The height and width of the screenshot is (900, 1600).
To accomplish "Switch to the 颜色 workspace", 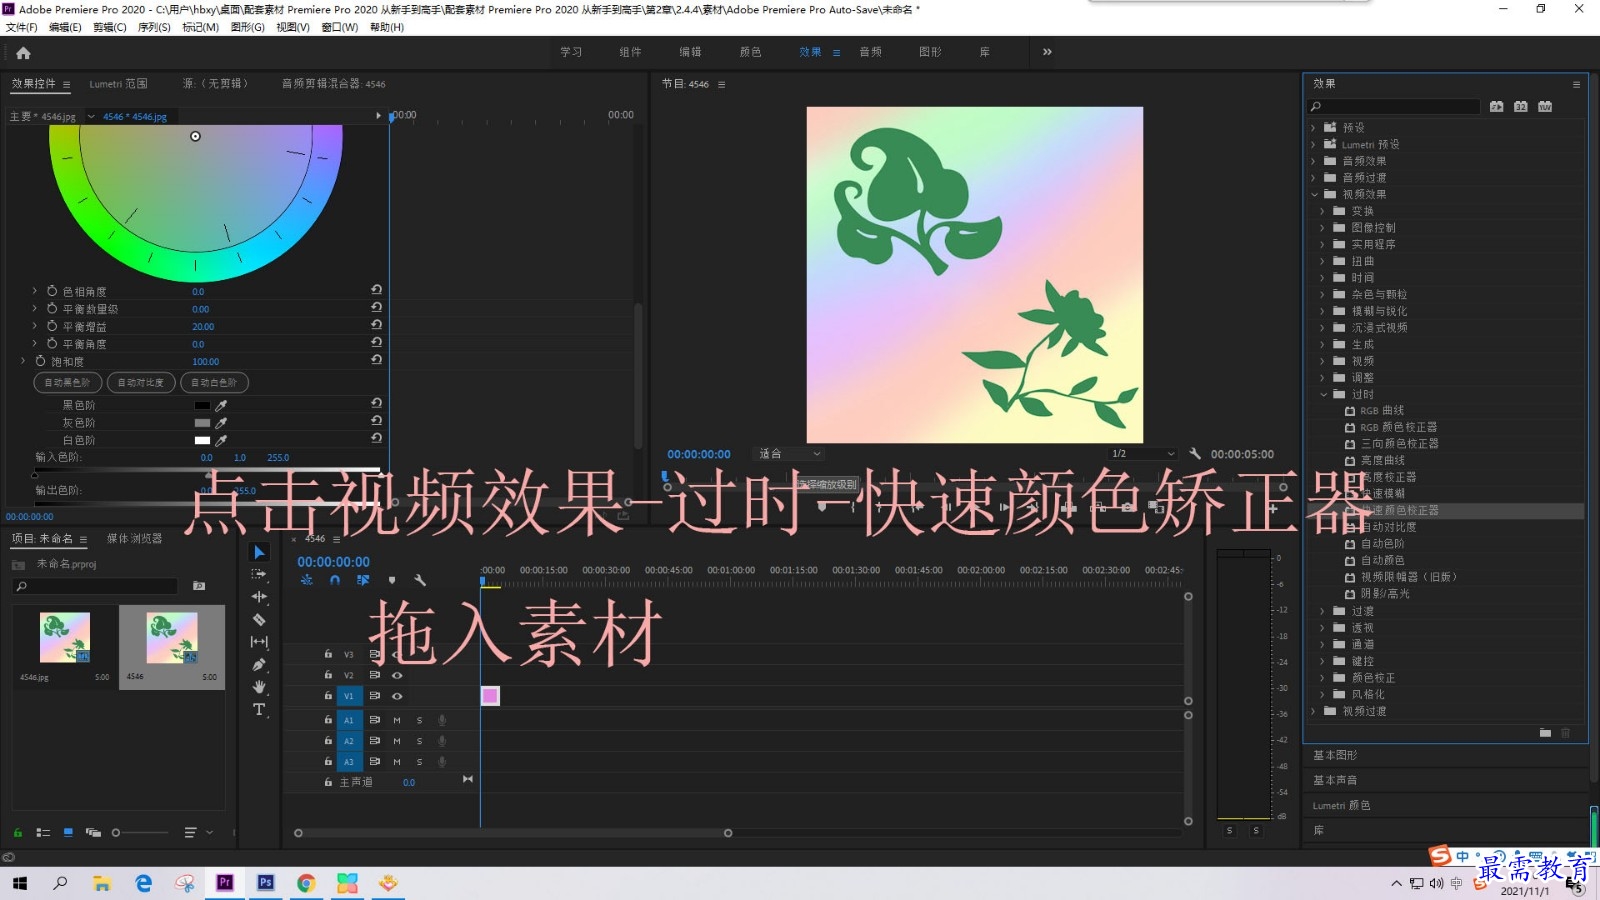I will coord(750,52).
